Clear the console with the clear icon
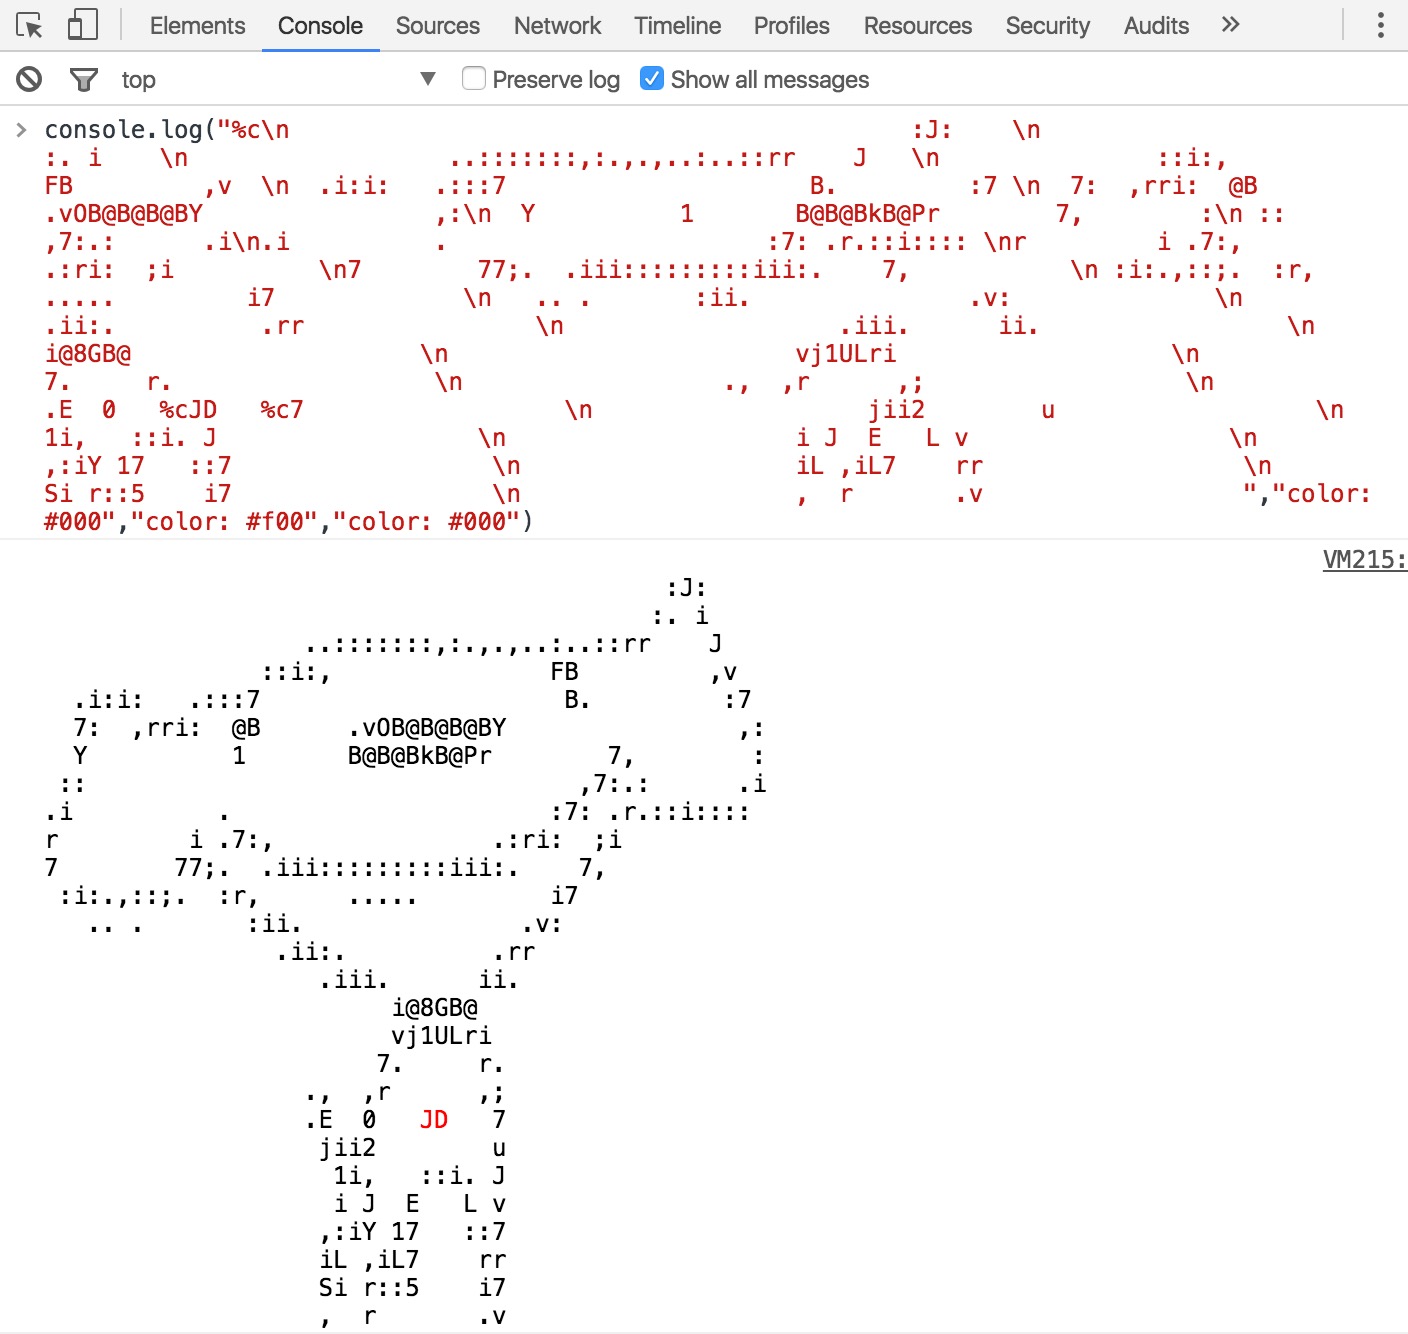The width and height of the screenshot is (1408, 1334). (29, 79)
